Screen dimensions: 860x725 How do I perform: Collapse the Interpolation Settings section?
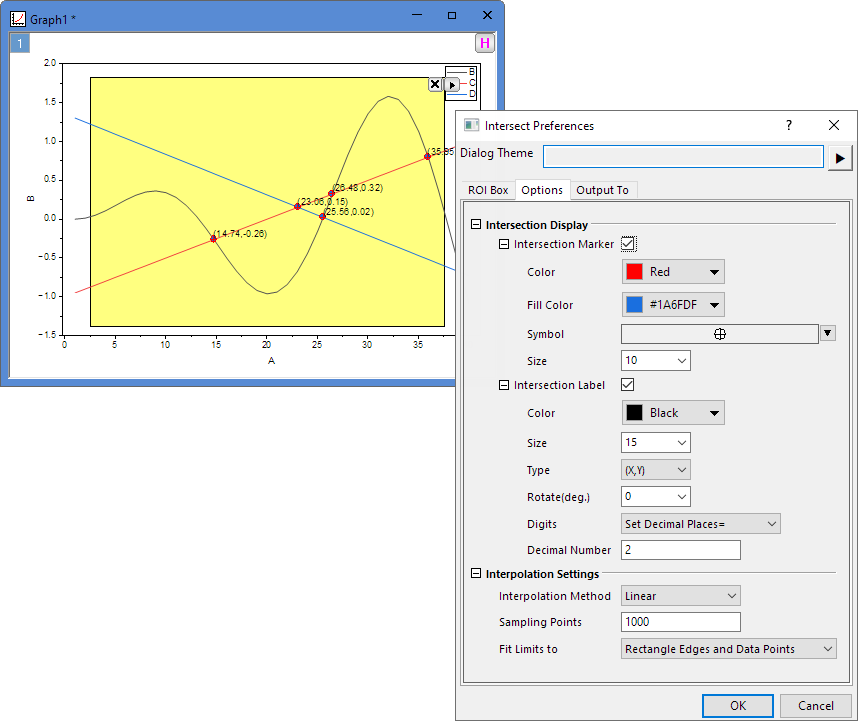tap(476, 573)
